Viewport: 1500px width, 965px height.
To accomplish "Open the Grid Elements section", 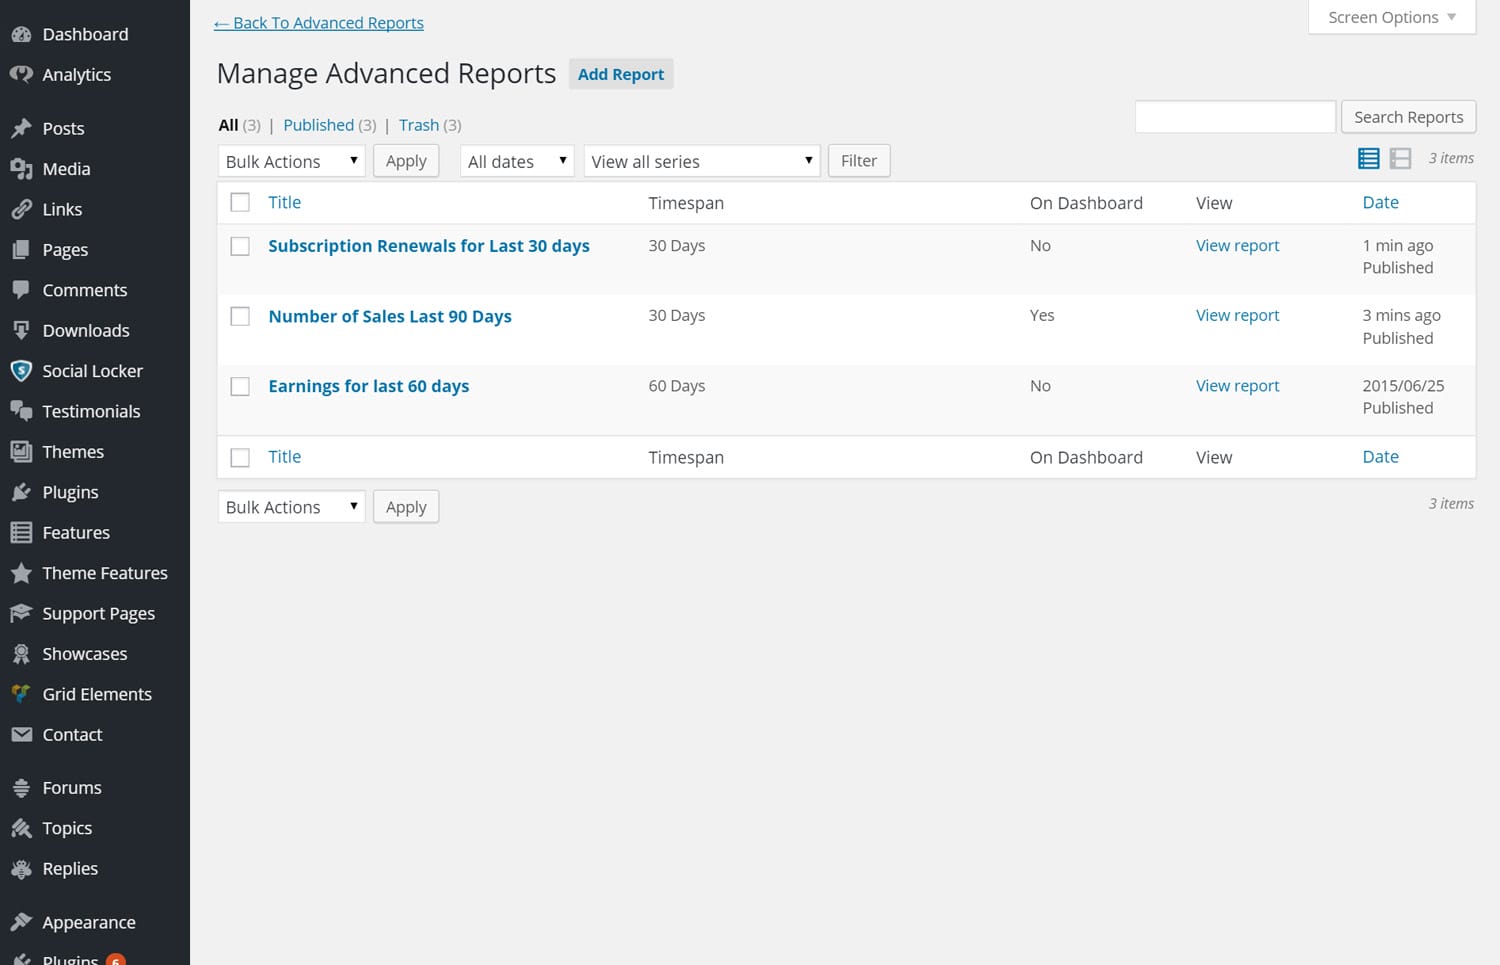I will point(97,694).
